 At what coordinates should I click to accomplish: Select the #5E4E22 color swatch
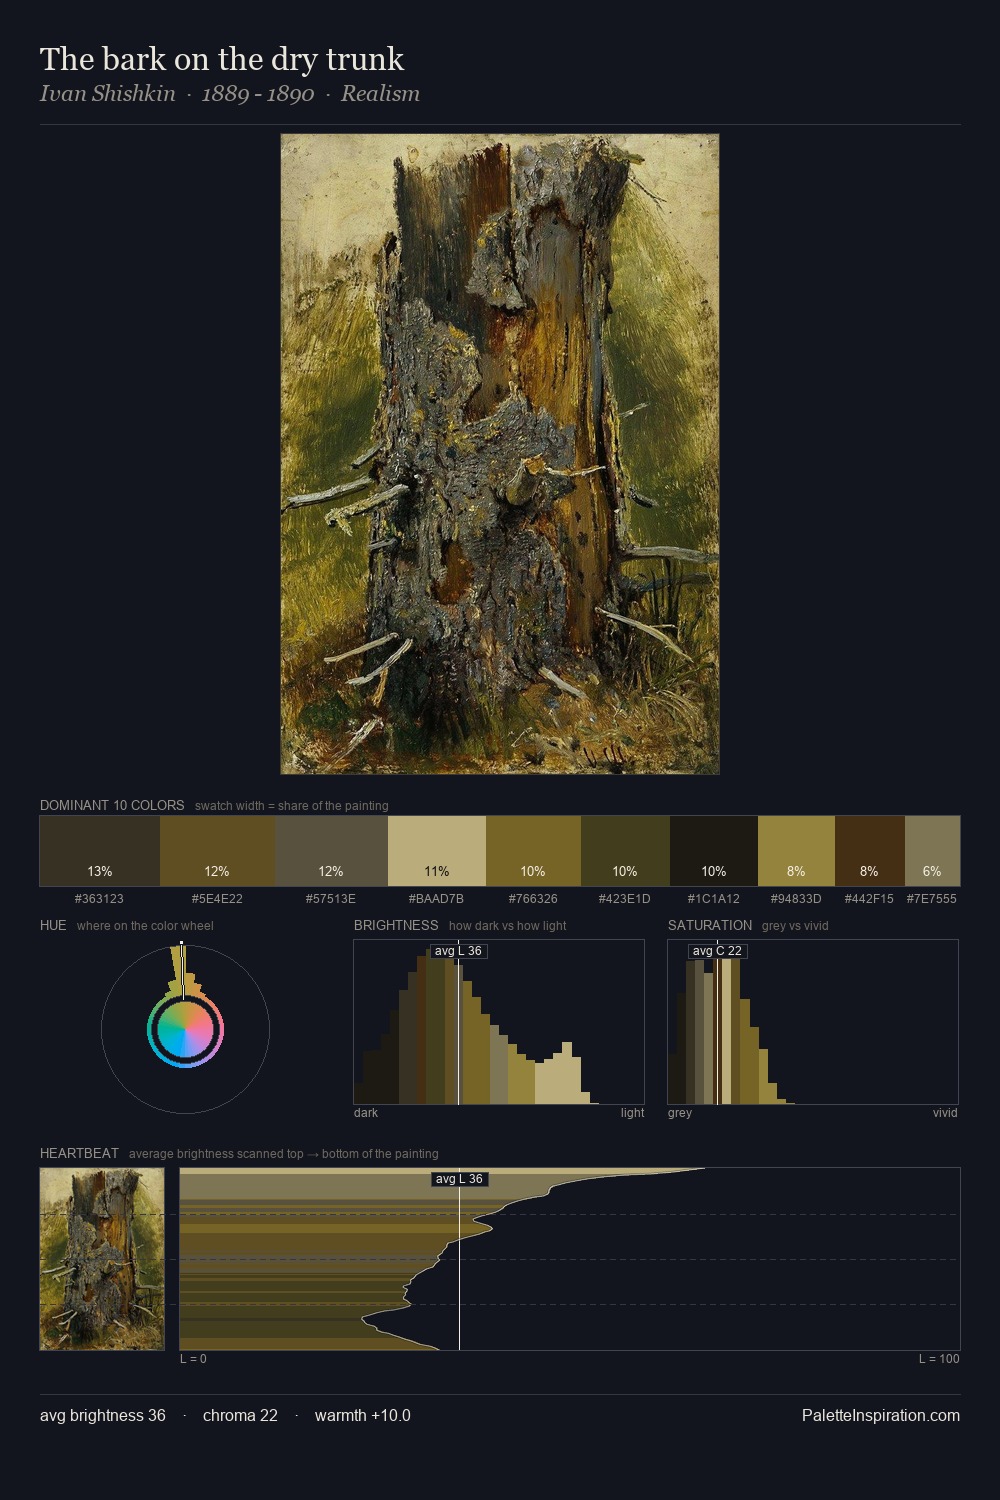click(217, 851)
